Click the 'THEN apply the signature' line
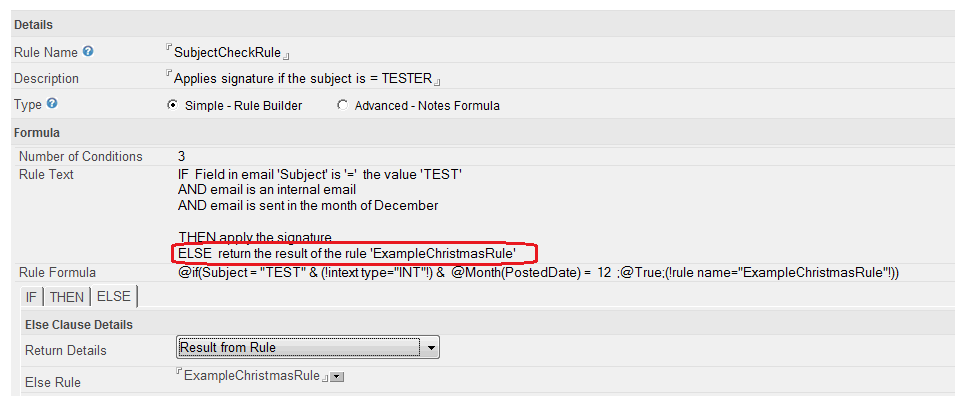Viewport: 955px width, 396px height. coord(255,236)
